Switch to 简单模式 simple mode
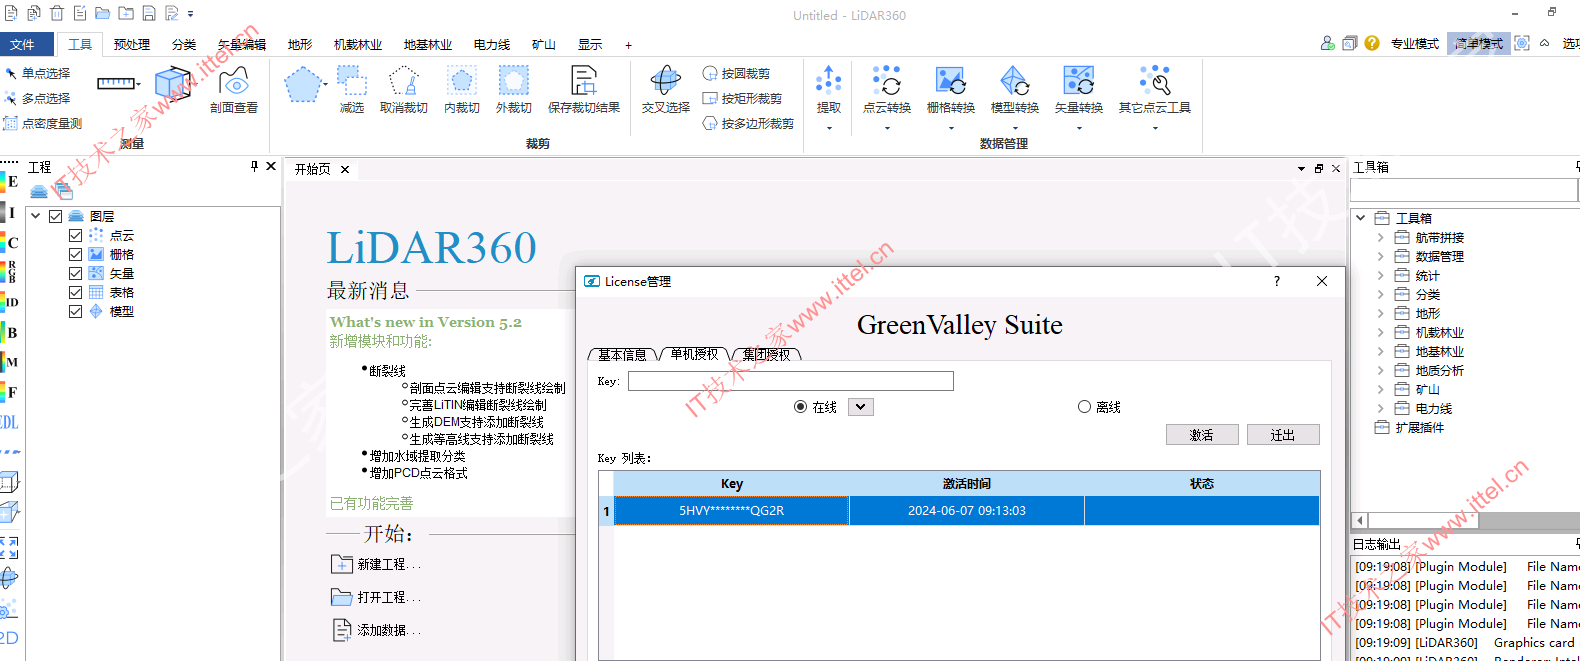1580x661 pixels. [1479, 44]
